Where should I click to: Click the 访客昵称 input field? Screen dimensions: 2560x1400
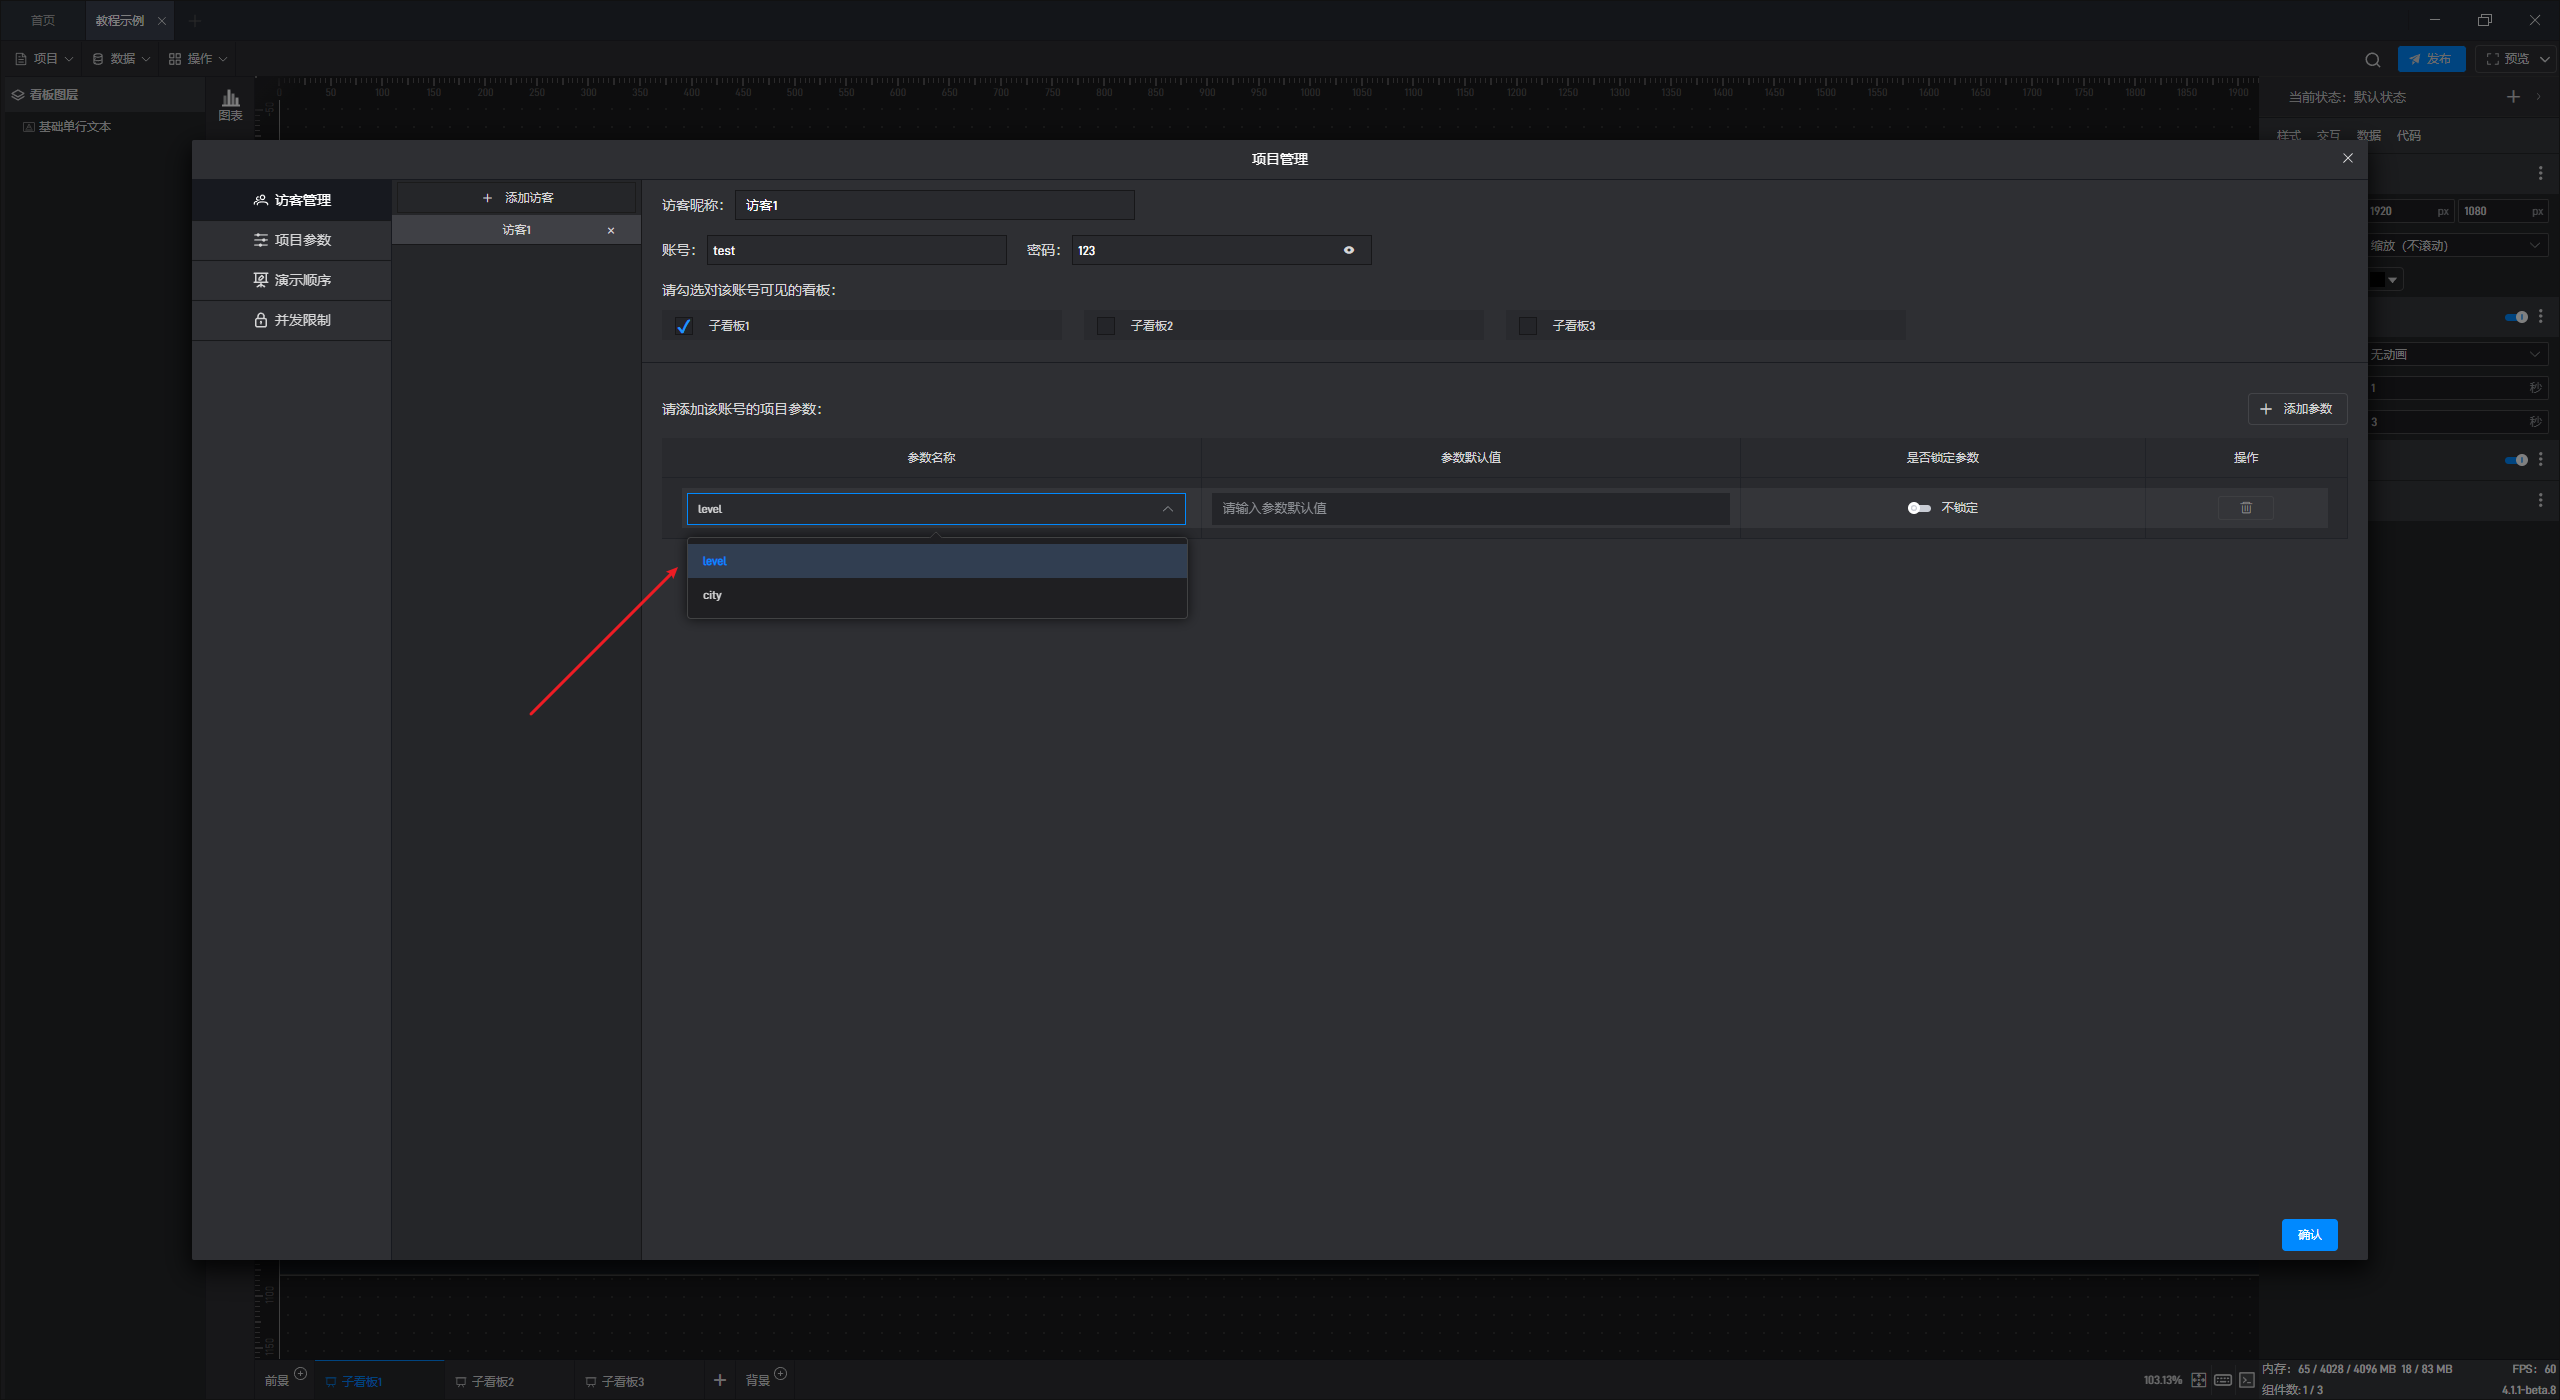[934, 205]
